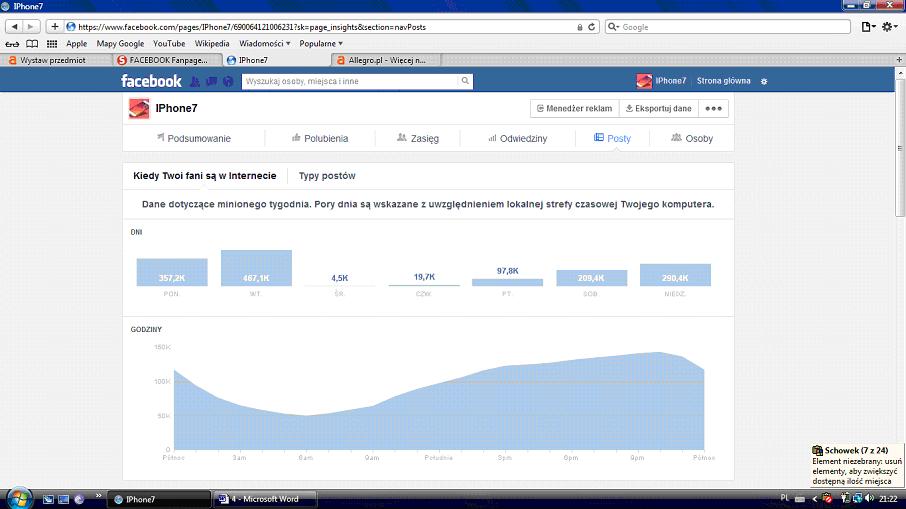Open Top Sites grid icon
The image size is (906, 509).
52,44
